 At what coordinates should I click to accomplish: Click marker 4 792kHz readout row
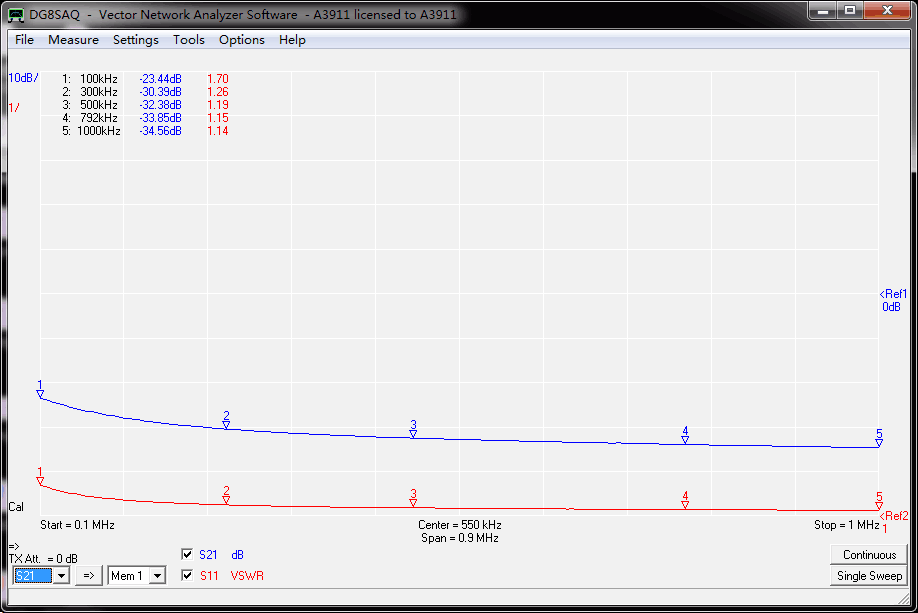tap(145, 118)
